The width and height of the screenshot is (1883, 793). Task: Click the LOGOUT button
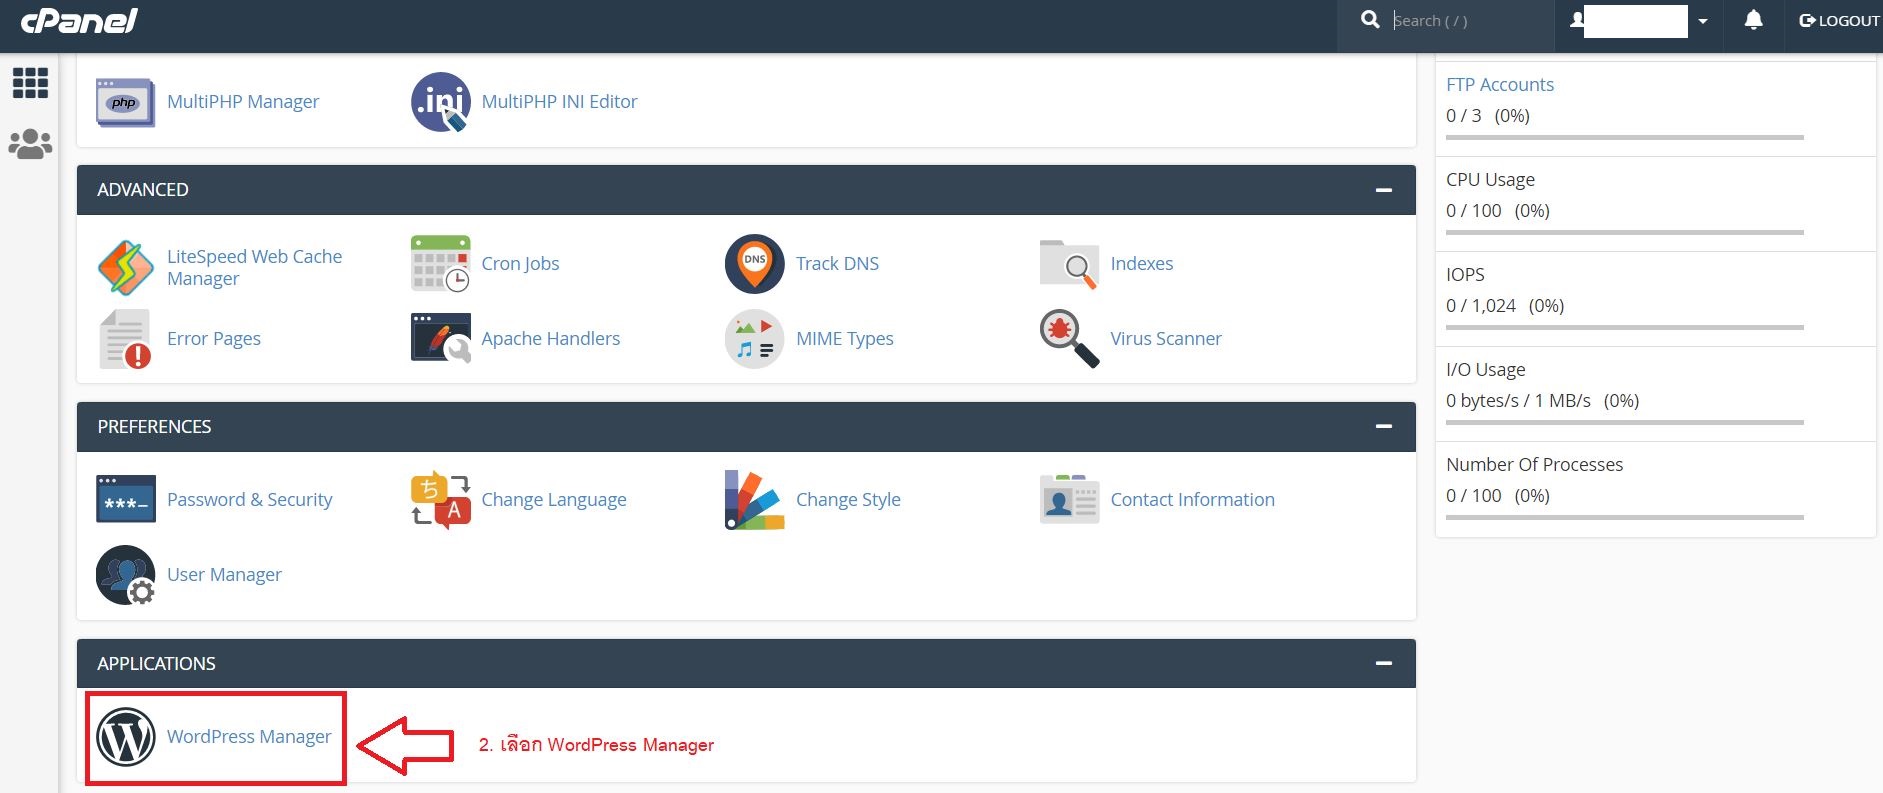coord(1838,21)
